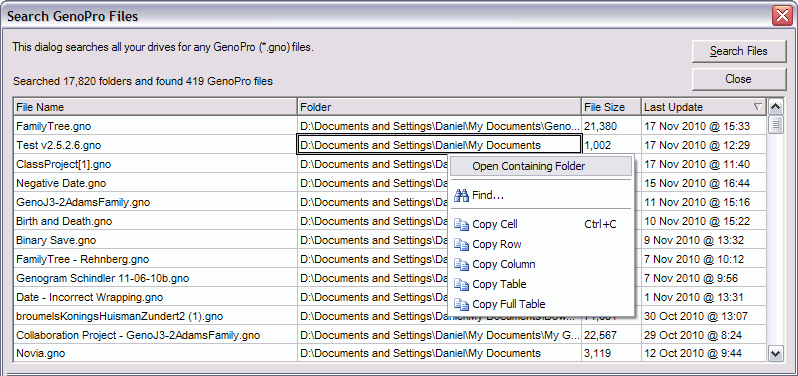Select Binary Save.gno file name
Image resolution: width=798 pixels, height=376 pixels.
click(56, 240)
